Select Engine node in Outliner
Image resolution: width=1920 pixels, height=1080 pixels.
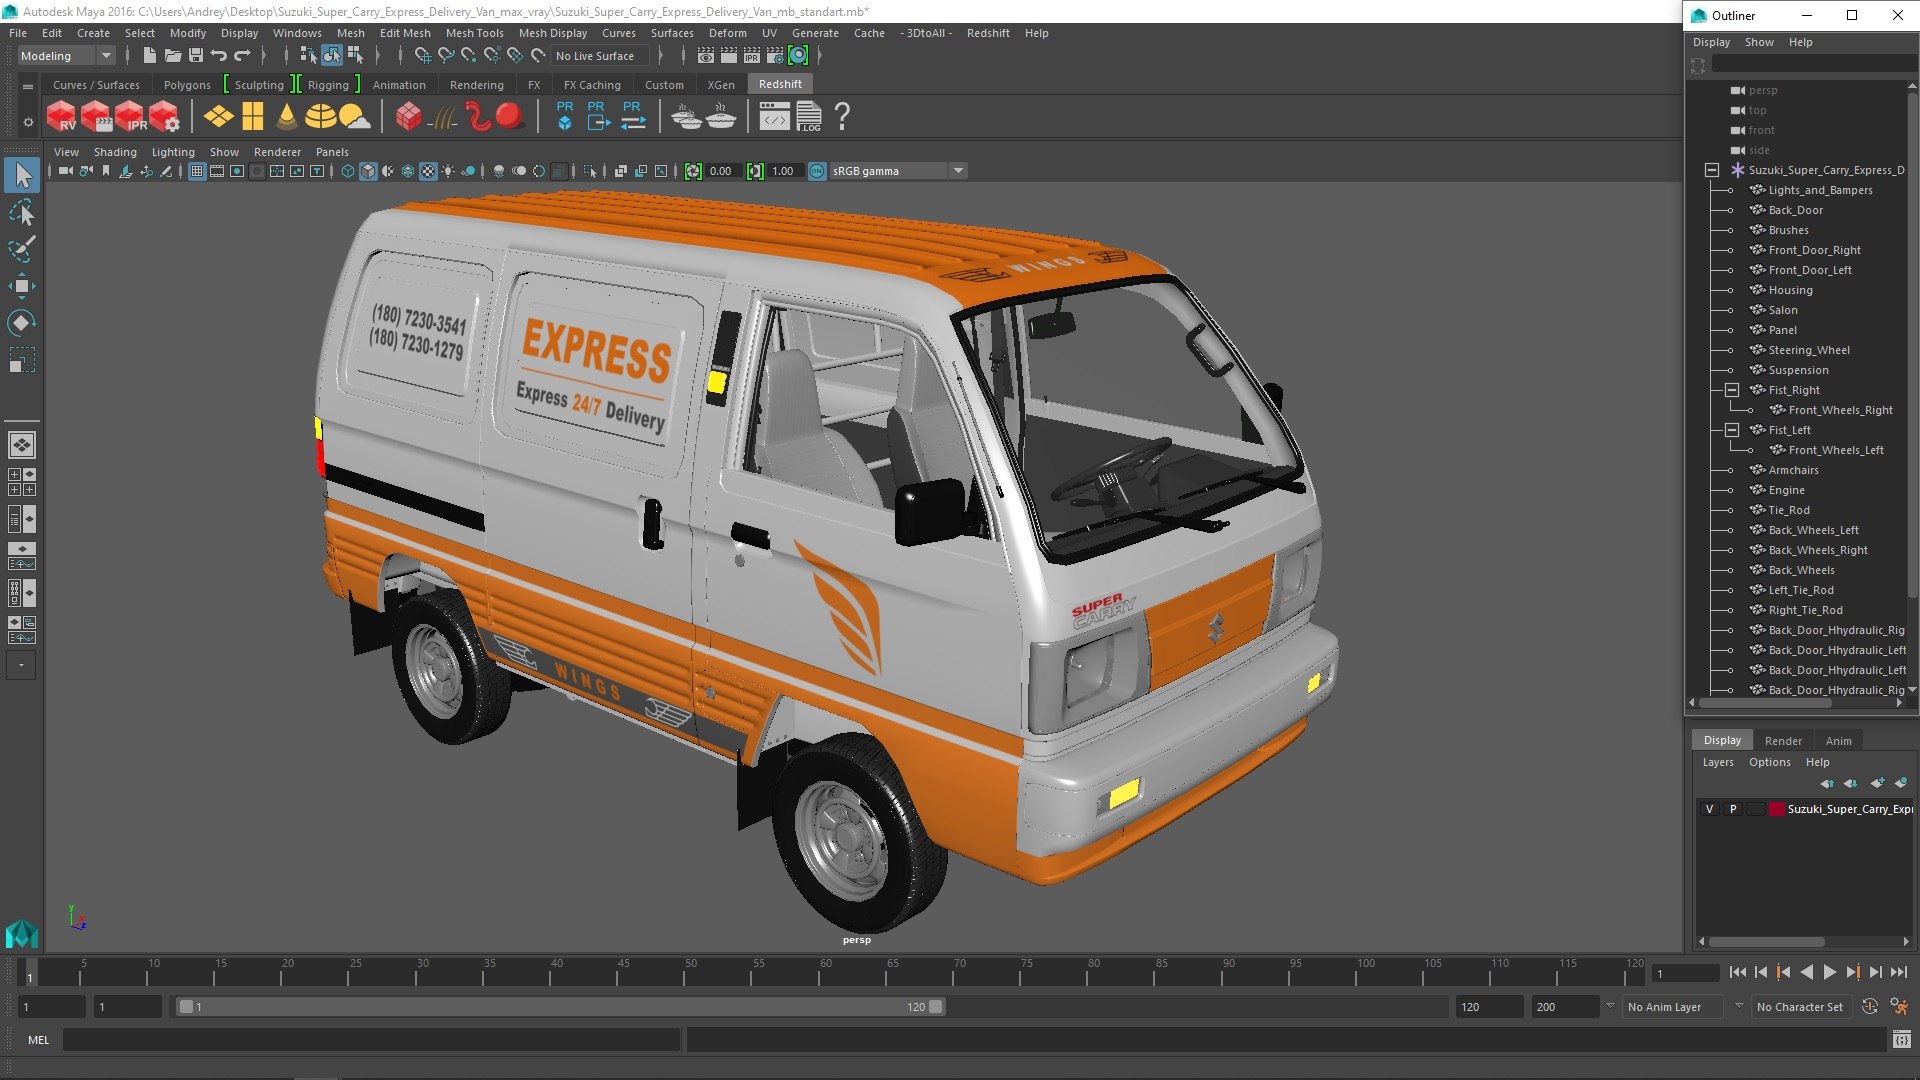tap(1786, 490)
